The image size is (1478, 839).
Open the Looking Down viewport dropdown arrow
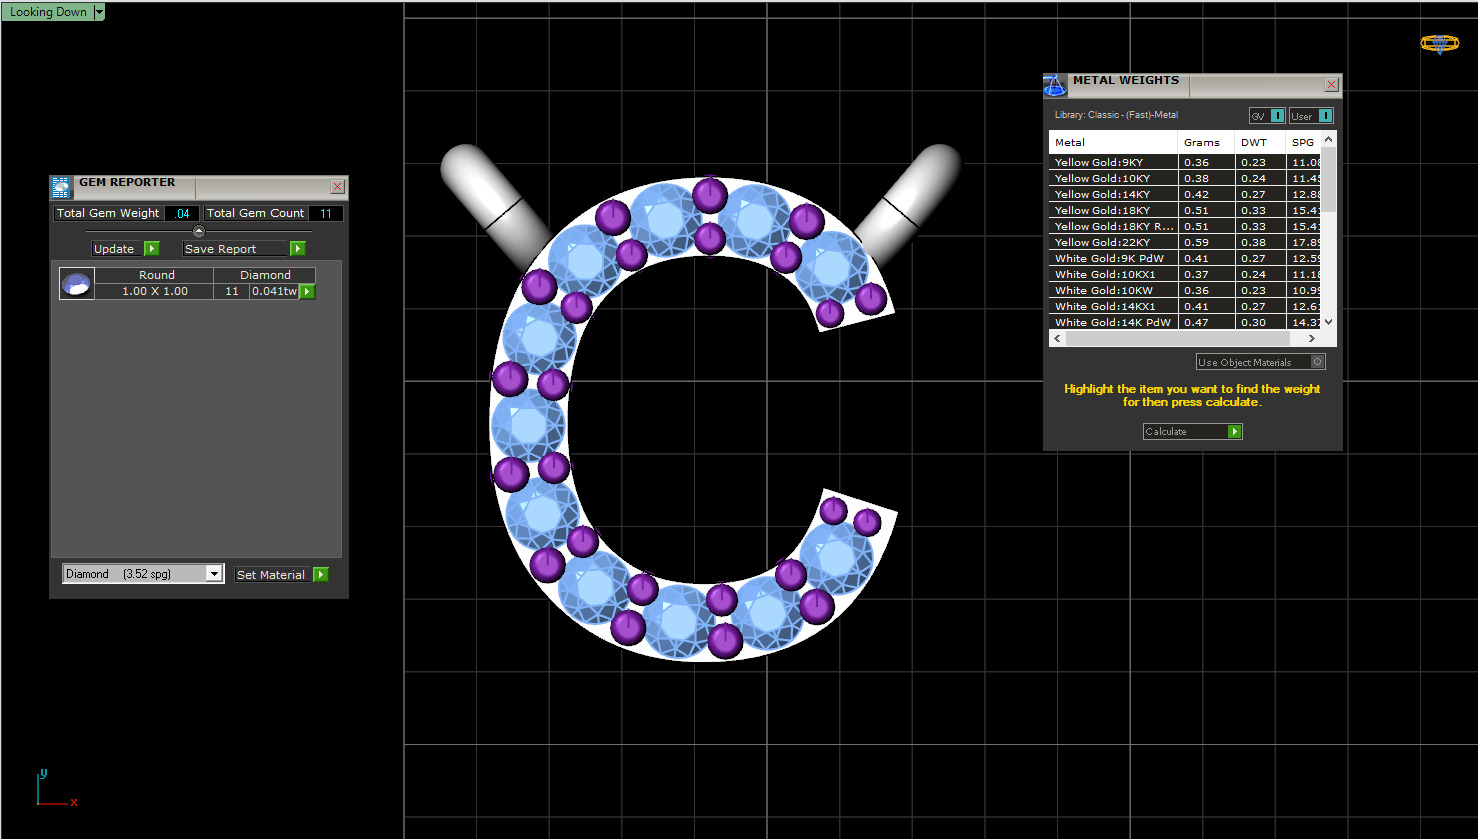pos(99,12)
